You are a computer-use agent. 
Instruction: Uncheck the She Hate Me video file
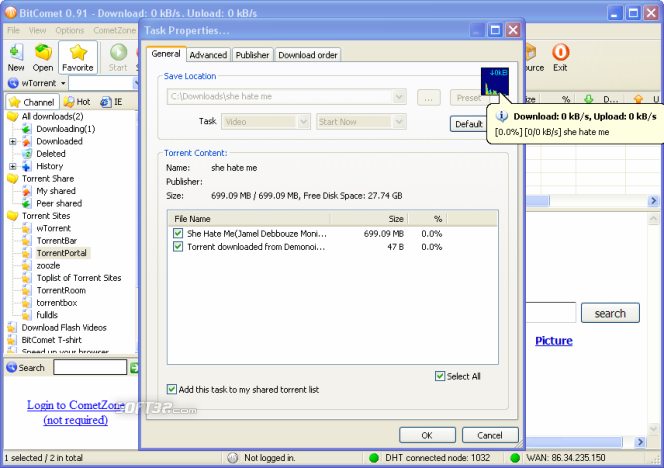(x=178, y=233)
